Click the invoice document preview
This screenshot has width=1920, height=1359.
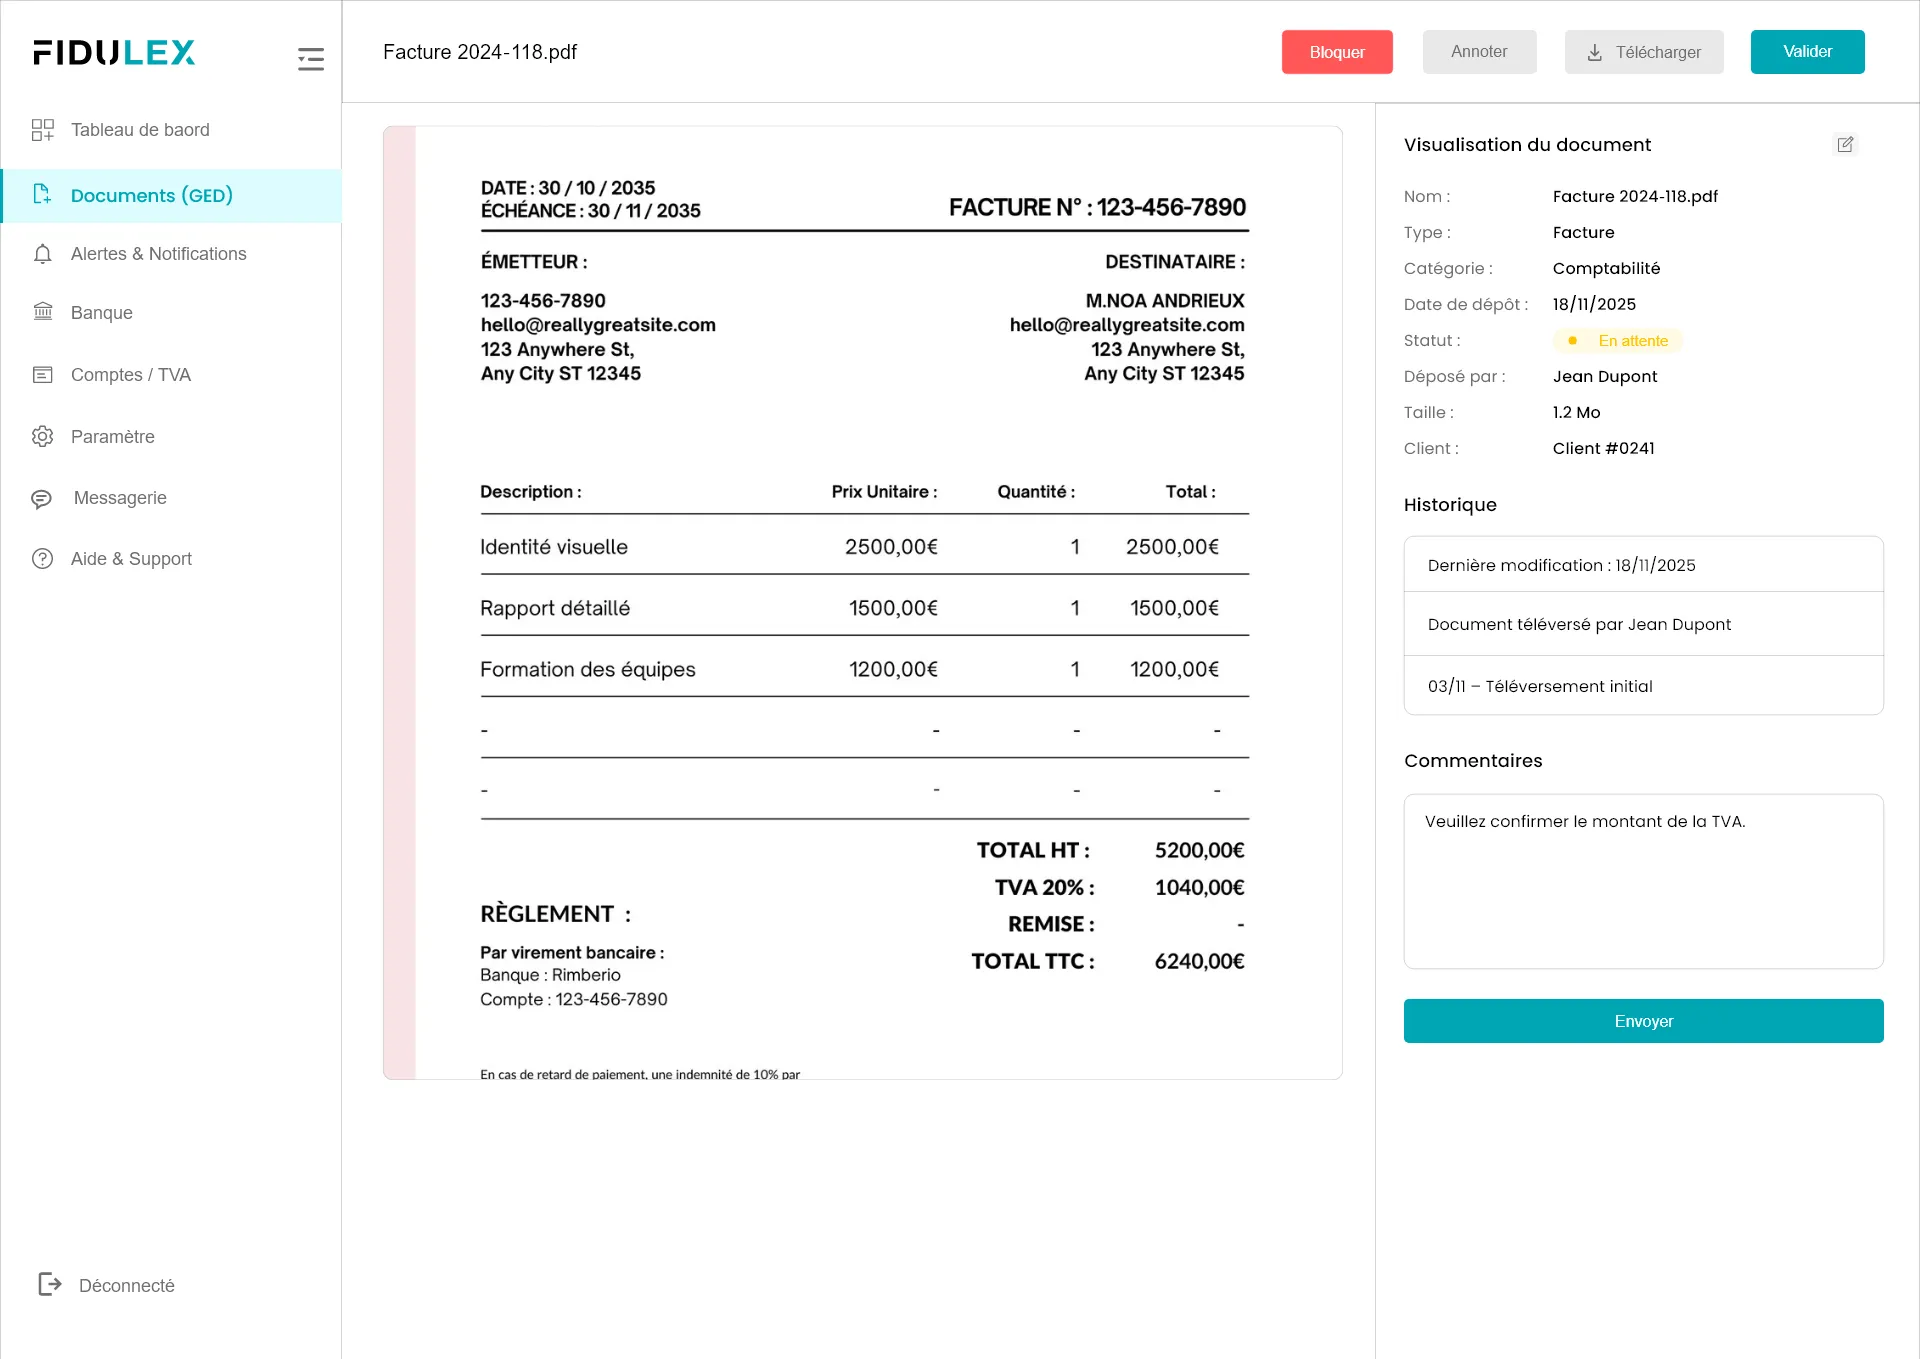(862, 602)
